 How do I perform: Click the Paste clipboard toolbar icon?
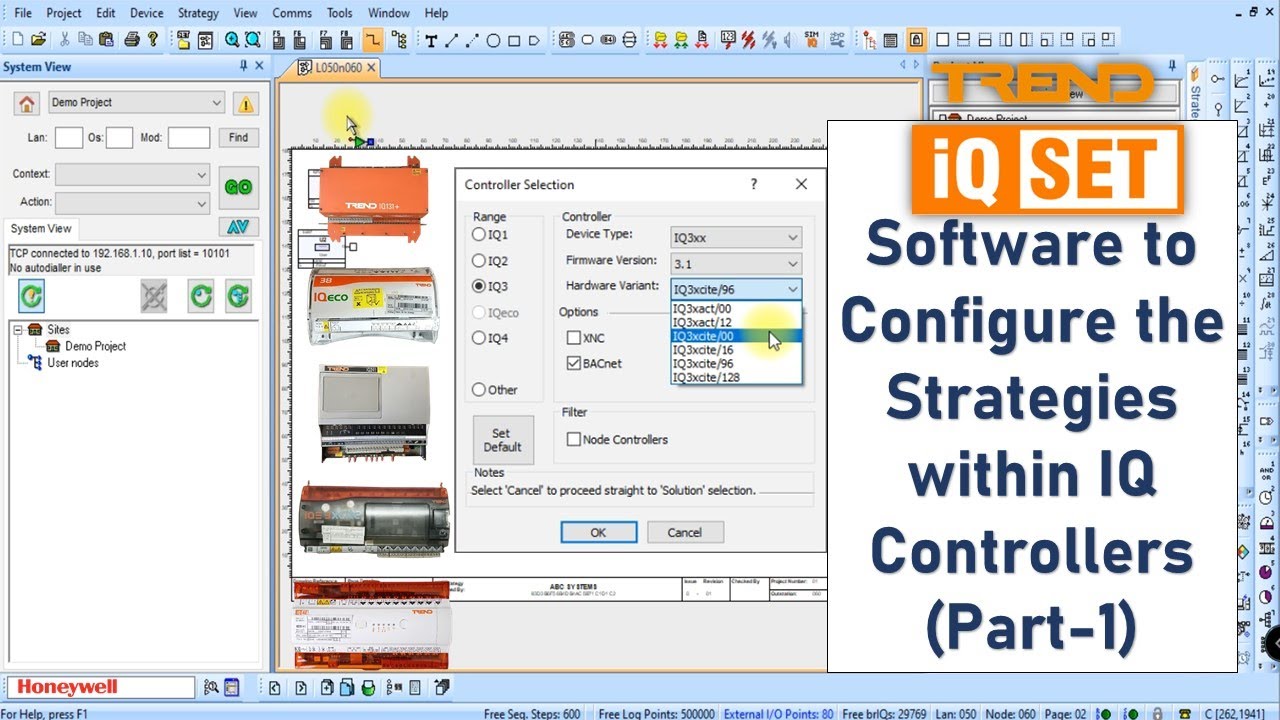(x=106, y=40)
